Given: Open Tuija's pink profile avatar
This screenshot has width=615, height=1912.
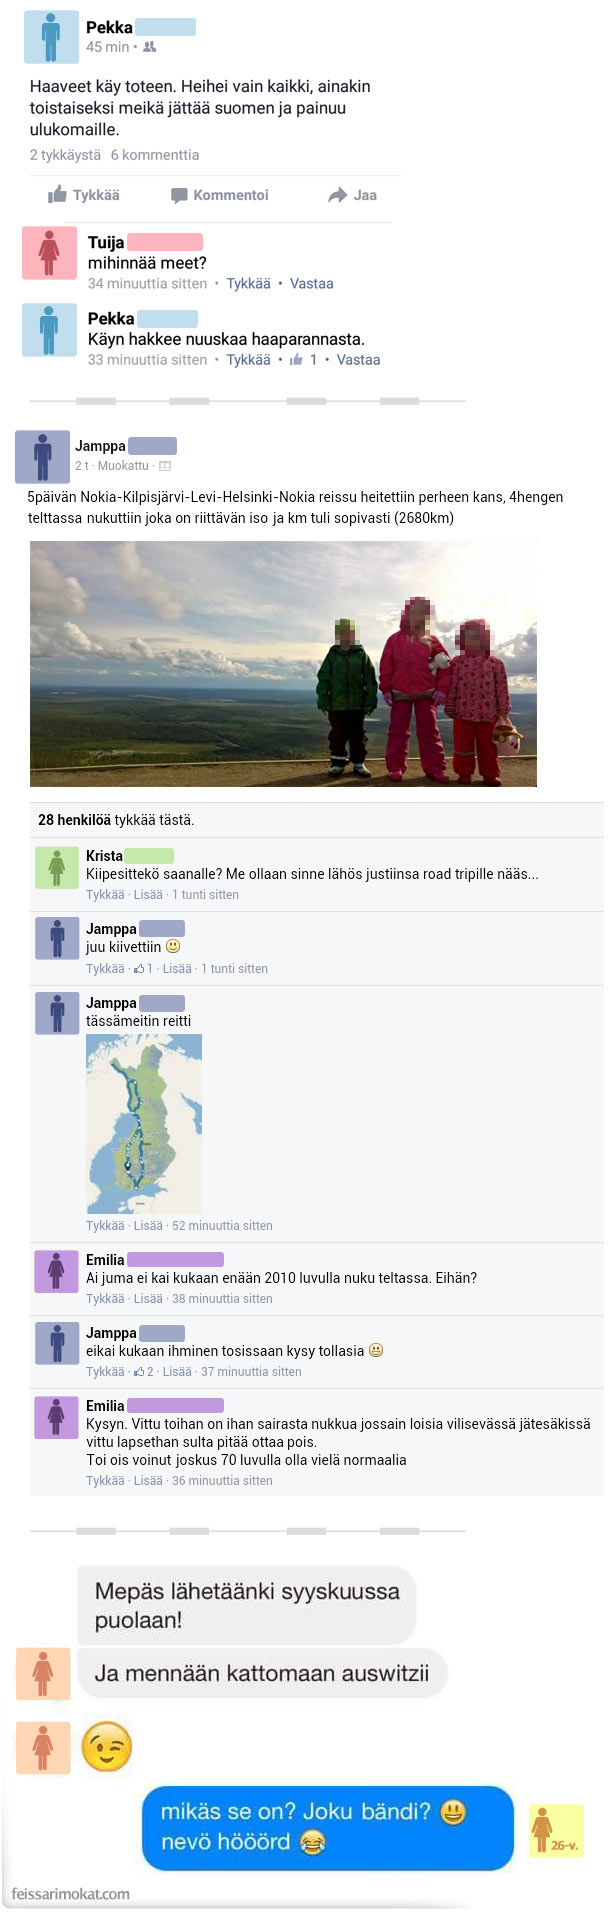Looking at the screenshot, I should point(49,252).
